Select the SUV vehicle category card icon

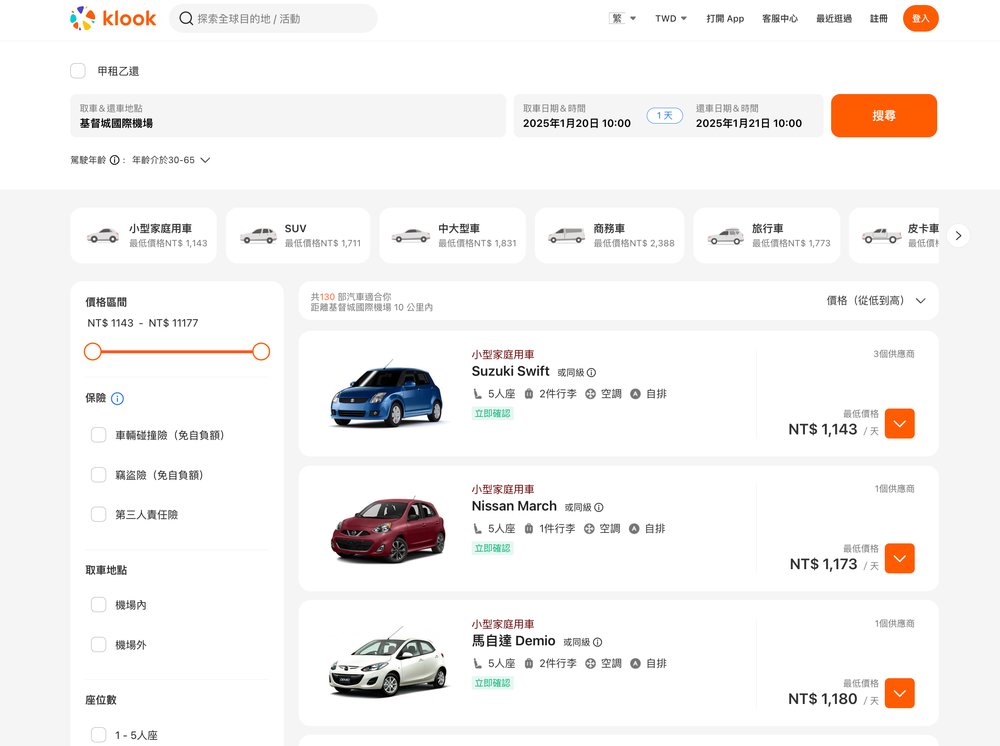tap(257, 234)
